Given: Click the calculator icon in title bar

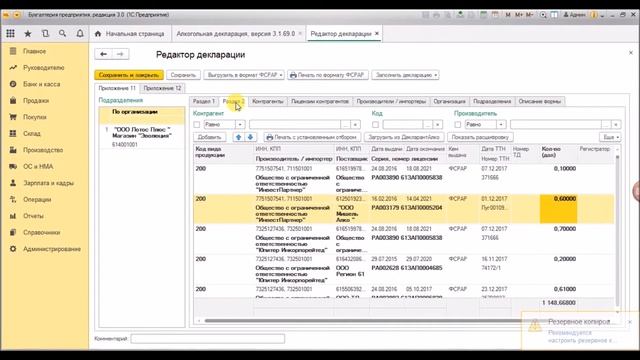Looking at the screenshot, I should (x=483, y=15).
